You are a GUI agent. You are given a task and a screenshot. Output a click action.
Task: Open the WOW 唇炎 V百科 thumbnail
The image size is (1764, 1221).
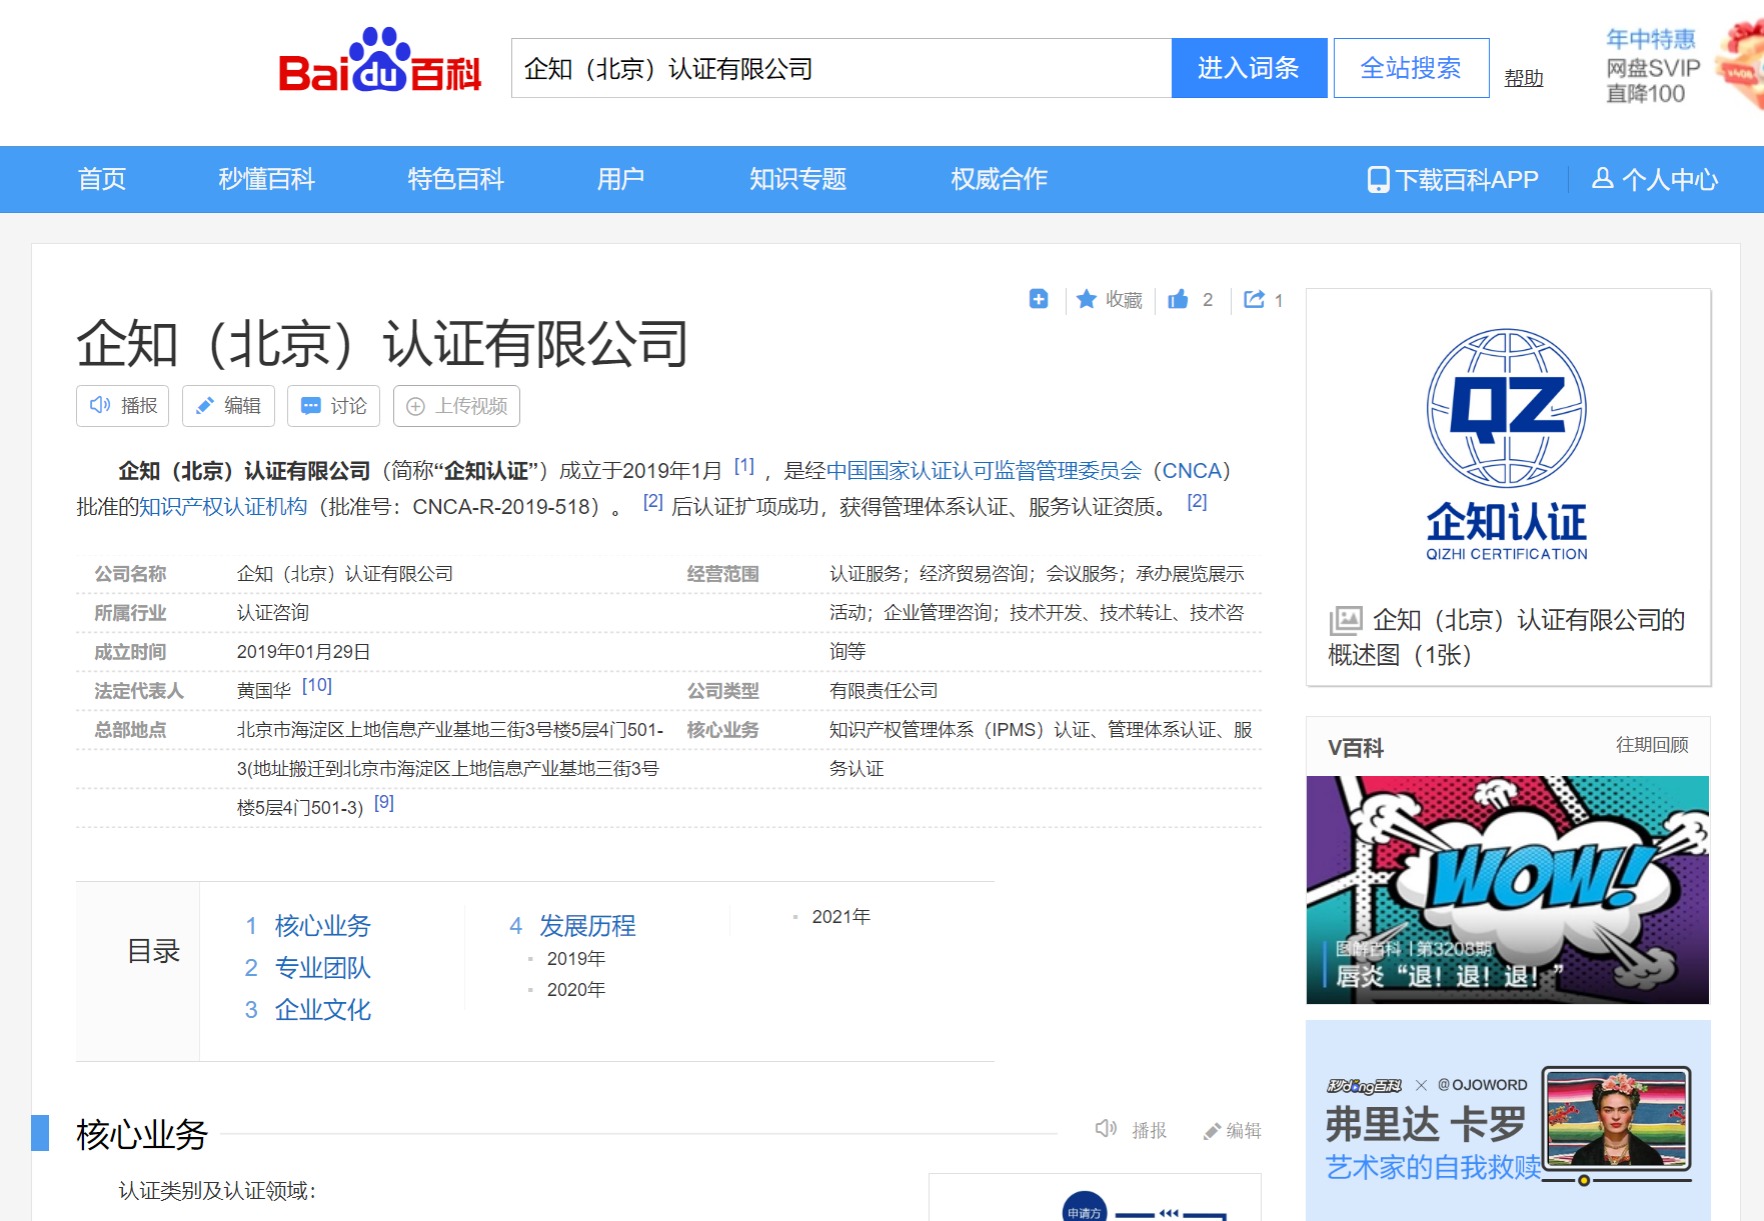pyautogui.click(x=1508, y=890)
